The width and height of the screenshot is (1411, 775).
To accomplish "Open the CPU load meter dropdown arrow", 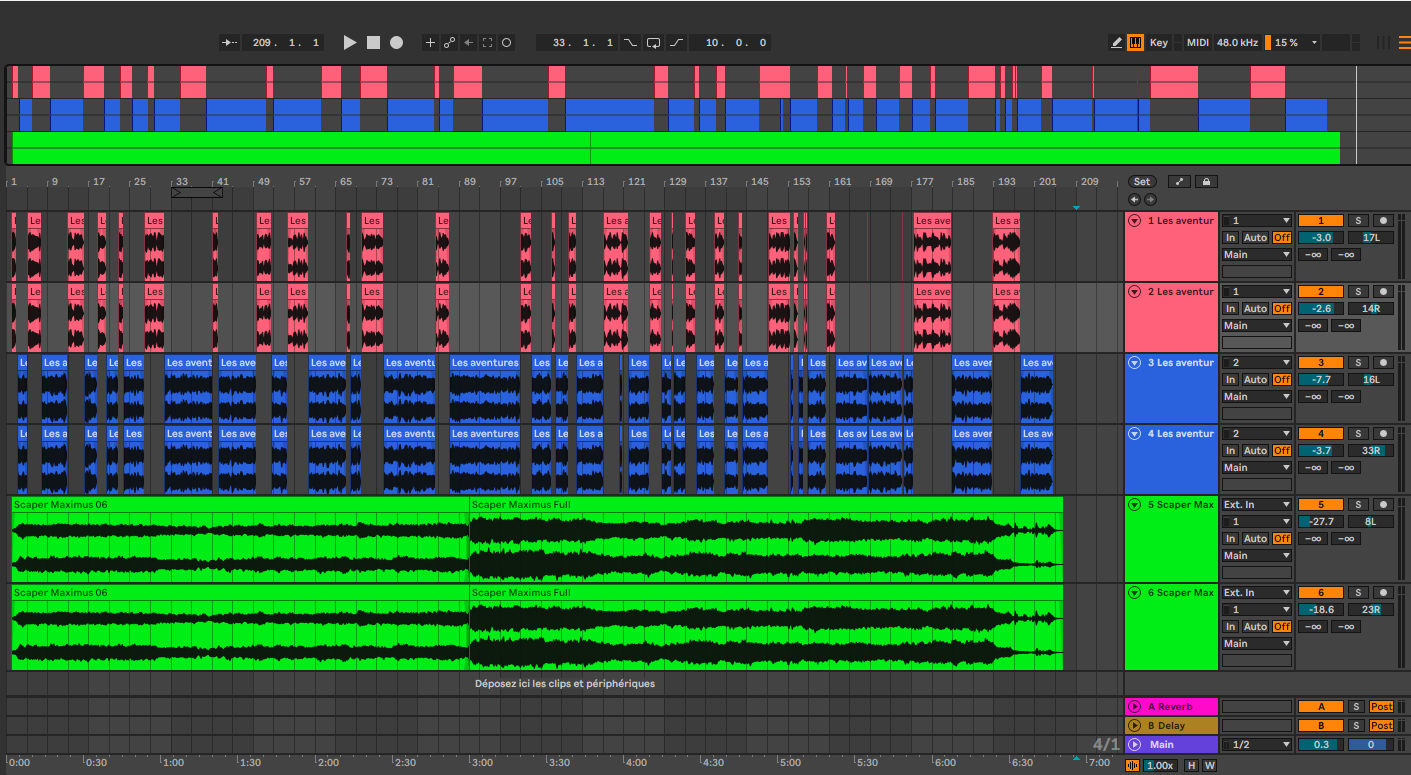I will (1314, 42).
